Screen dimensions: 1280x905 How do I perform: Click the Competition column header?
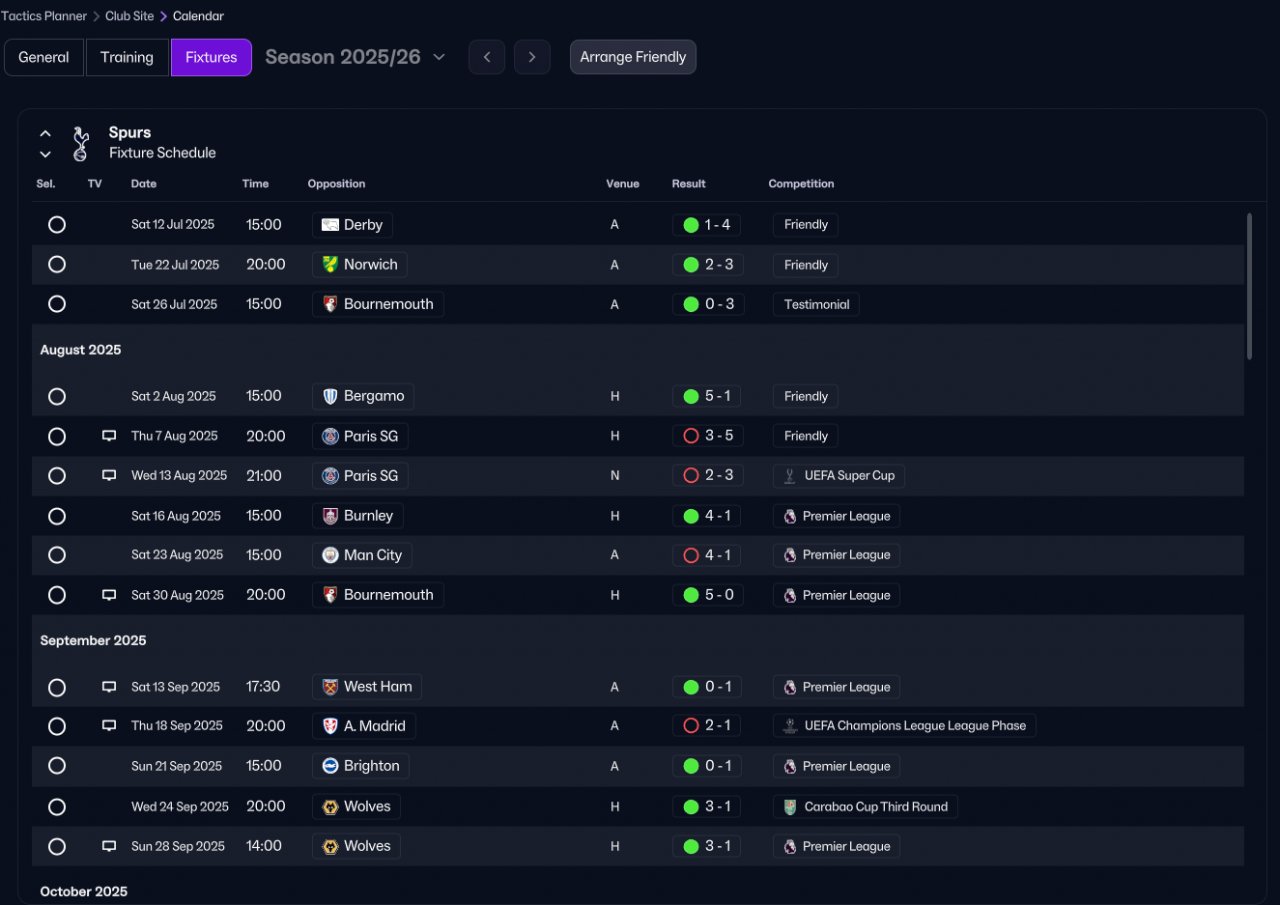(801, 184)
